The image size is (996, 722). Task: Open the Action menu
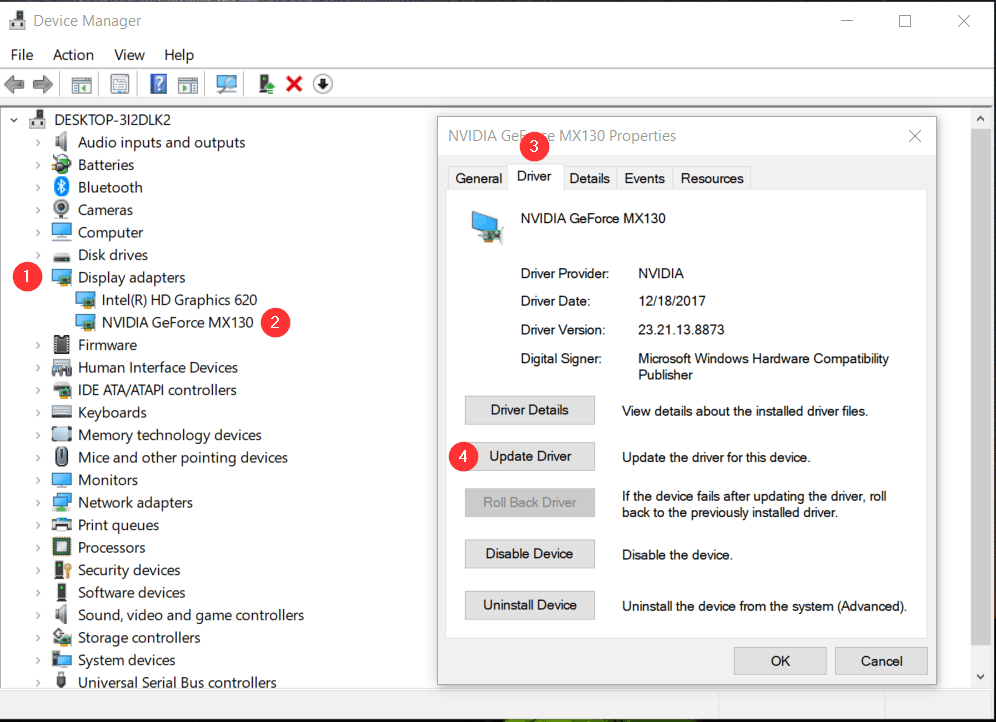73,55
